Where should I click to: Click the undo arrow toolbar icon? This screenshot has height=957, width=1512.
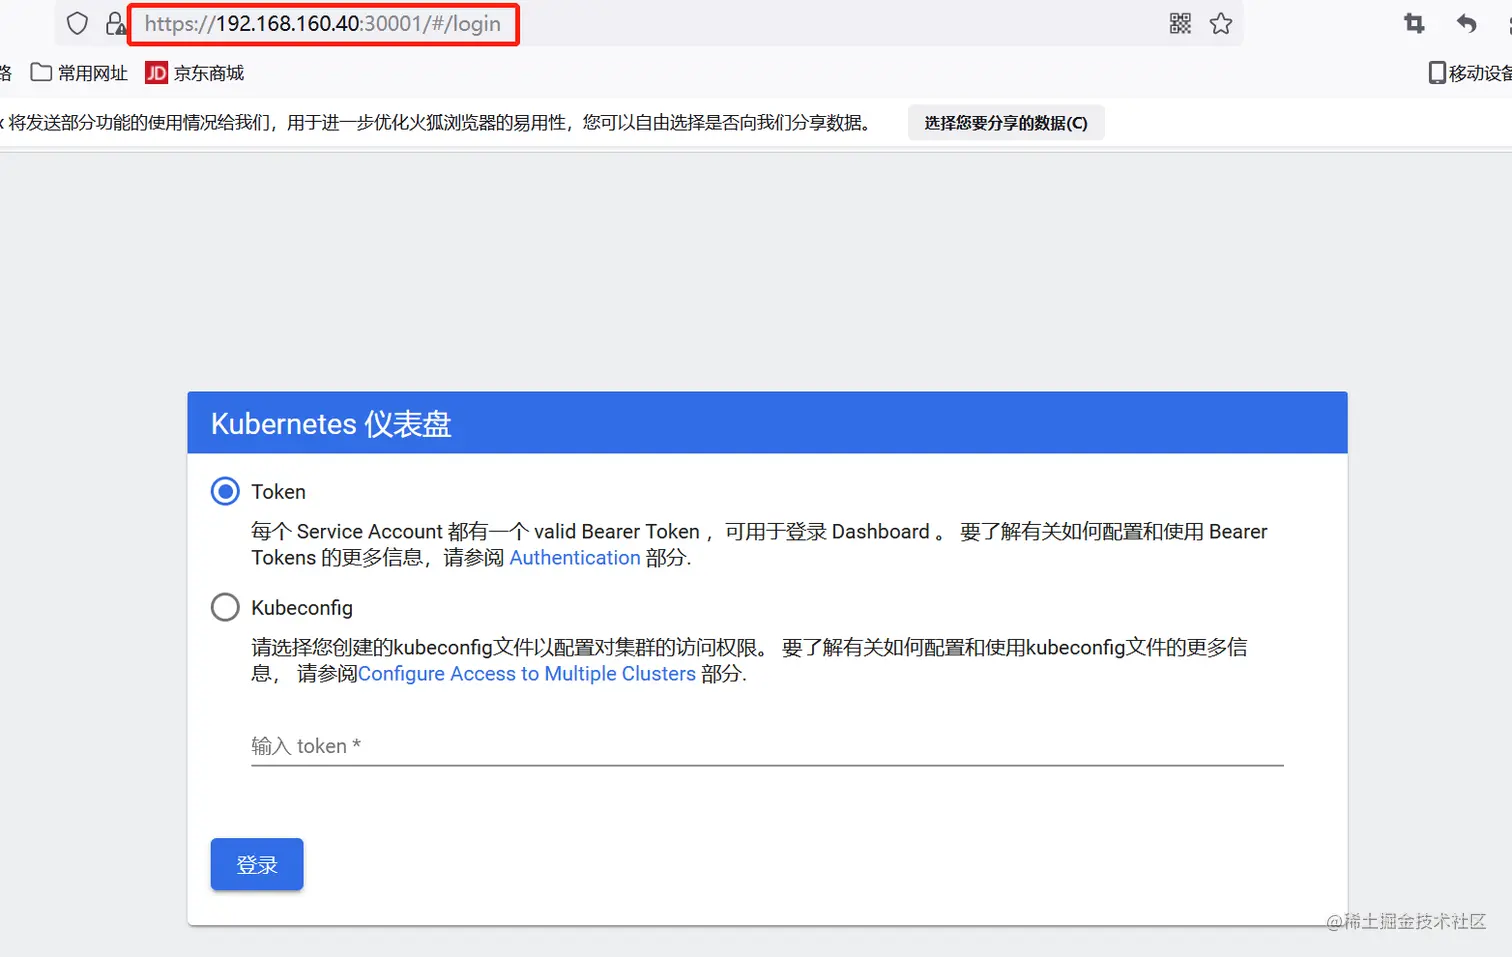click(x=1467, y=23)
